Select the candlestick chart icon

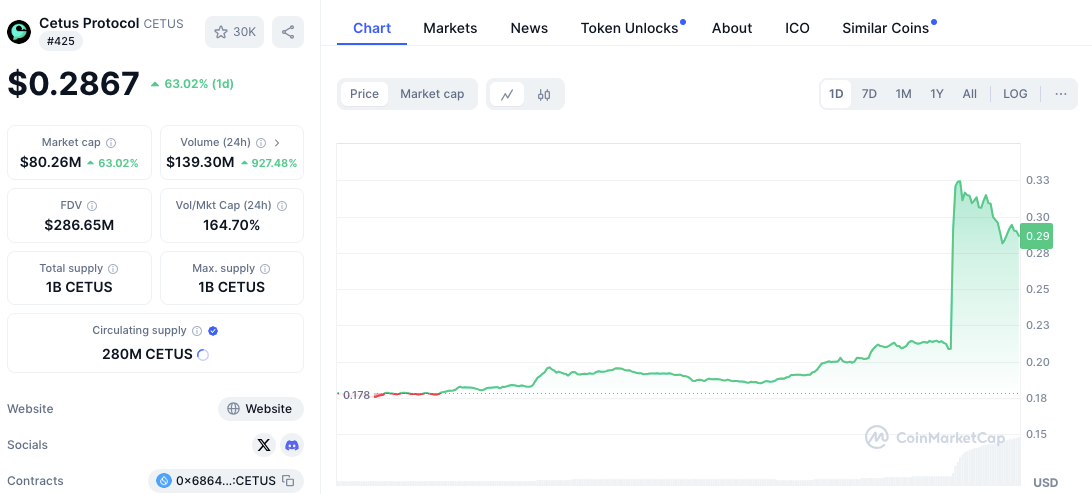click(x=544, y=94)
